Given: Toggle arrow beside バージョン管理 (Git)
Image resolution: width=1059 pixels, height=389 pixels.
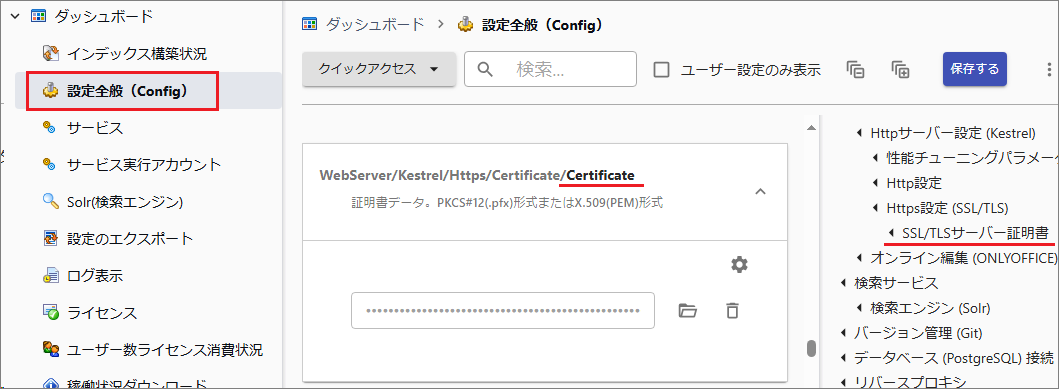Looking at the screenshot, I should tap(843, 333).
